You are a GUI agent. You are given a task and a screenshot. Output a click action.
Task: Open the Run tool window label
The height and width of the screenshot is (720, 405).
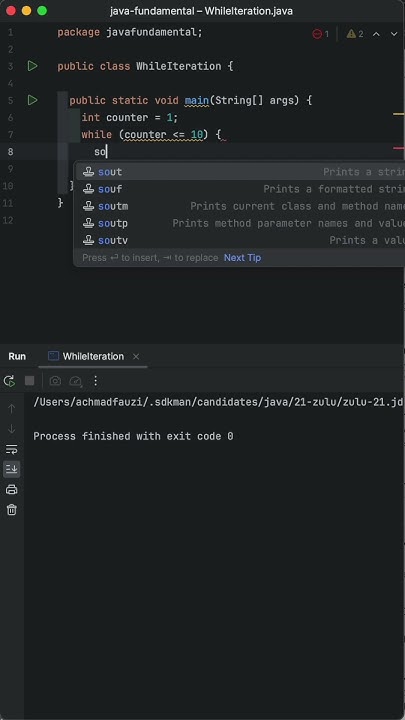(x=17, y=356)
